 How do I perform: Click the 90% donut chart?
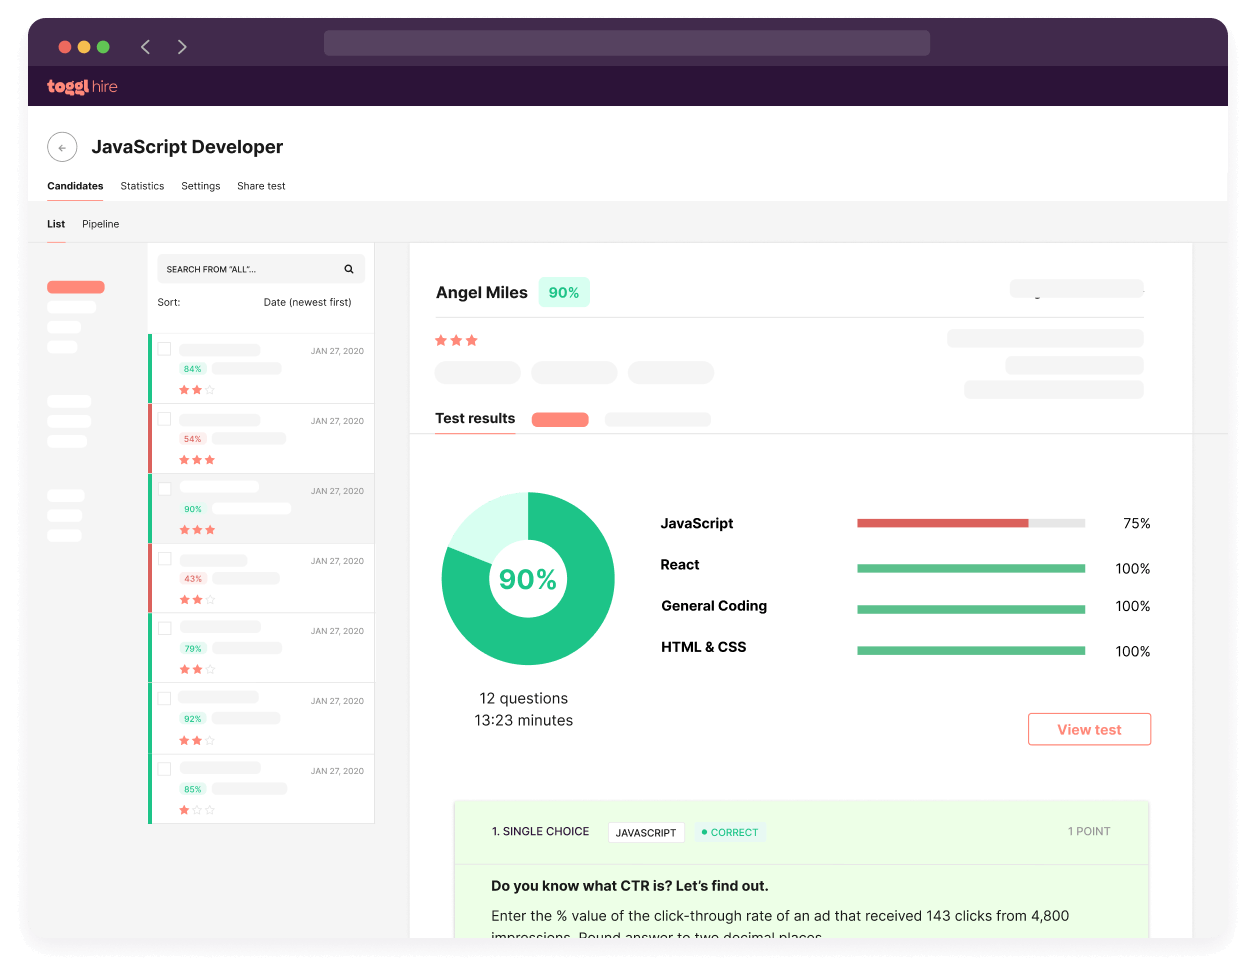tap(528, 578)
